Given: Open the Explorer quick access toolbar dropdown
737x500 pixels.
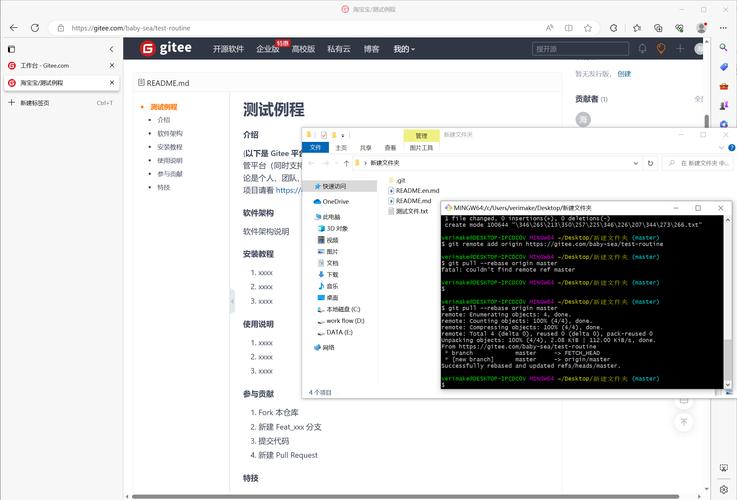Looking at the screenshot, I should point(343,135).
